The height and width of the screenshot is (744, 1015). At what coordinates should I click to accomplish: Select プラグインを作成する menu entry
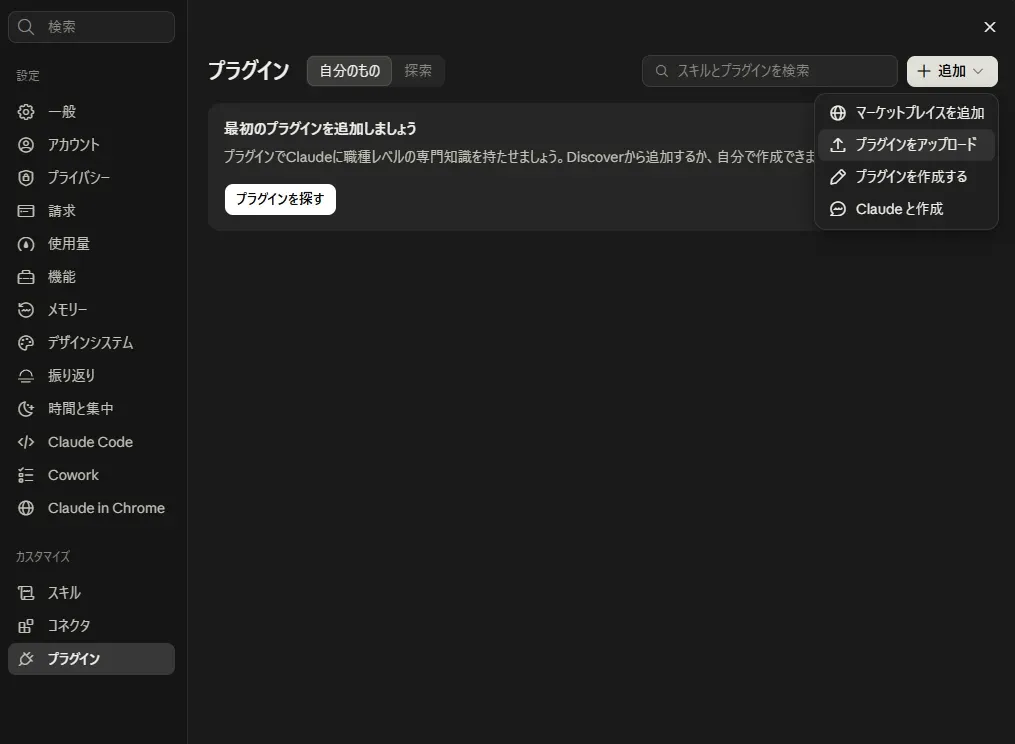pos(906,177)
